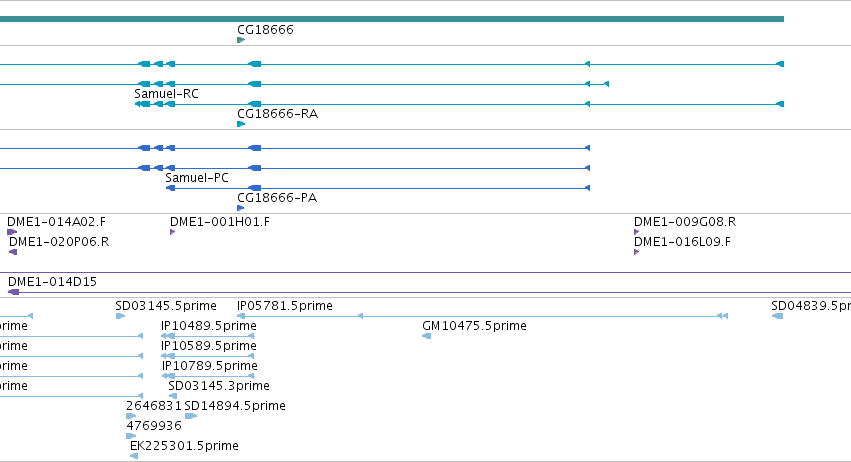Click the DME1-020P06.R reverse arrow

tap(13, 252)
